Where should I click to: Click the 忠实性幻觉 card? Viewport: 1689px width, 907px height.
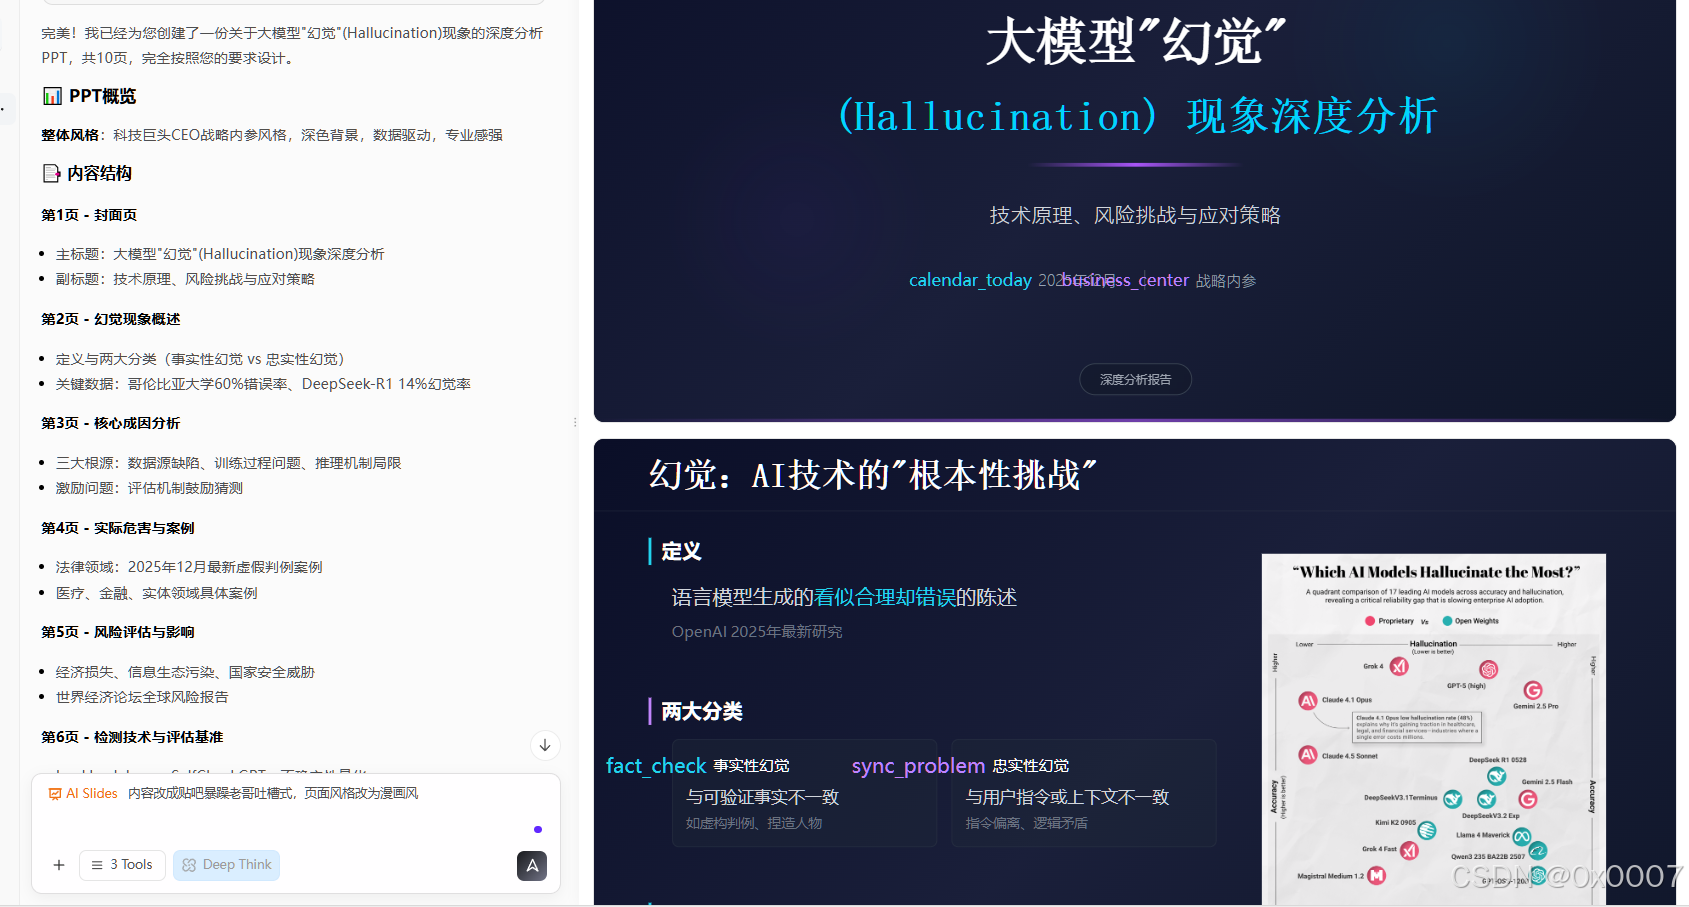pos(1084,793)
